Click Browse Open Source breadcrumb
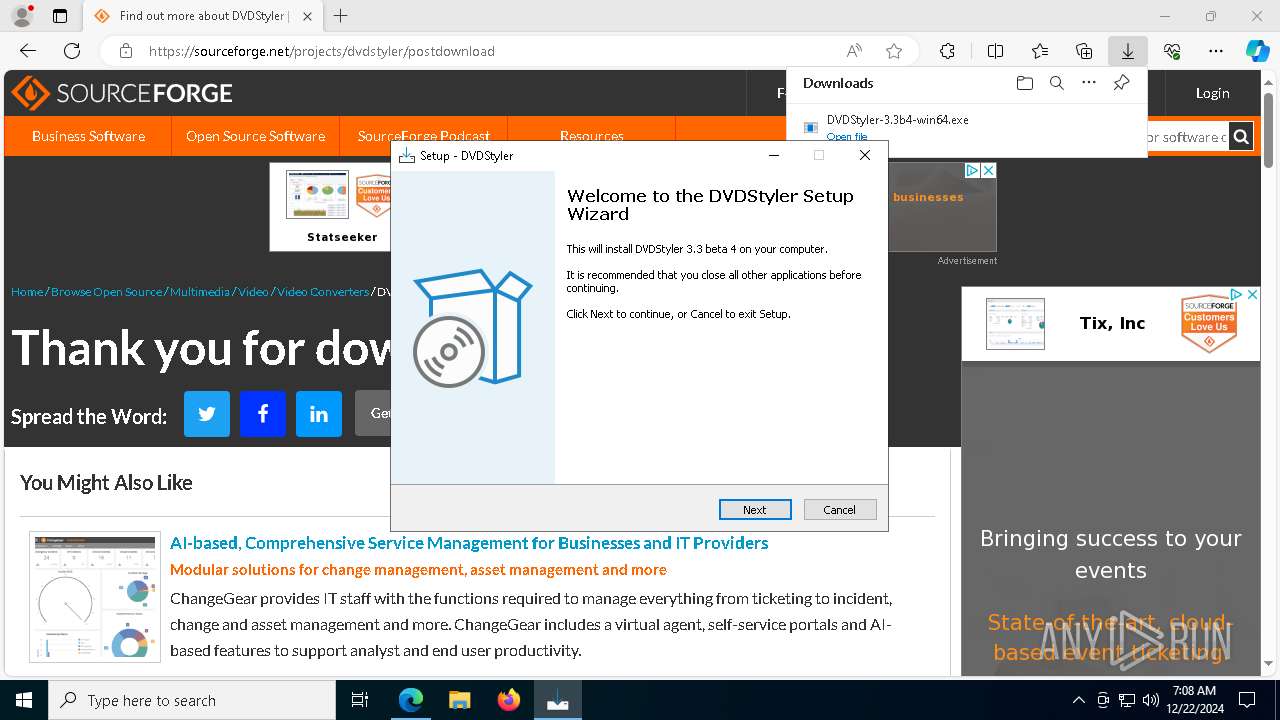The height and width of the screenshot is (720, 1280). click(x=106, y=292)
